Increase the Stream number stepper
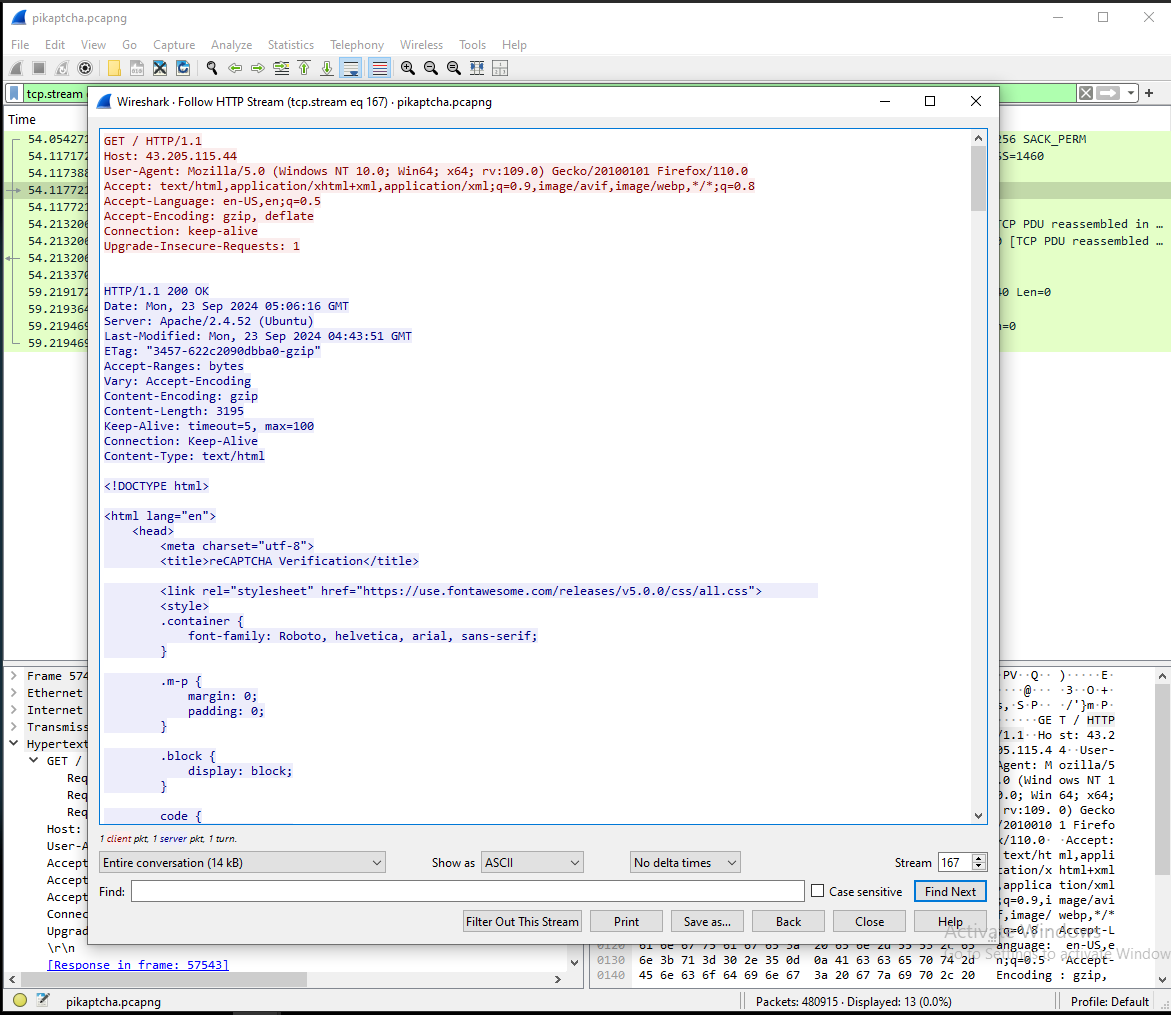This screenshot has width=1171, height=1015. tap(978, 858)
